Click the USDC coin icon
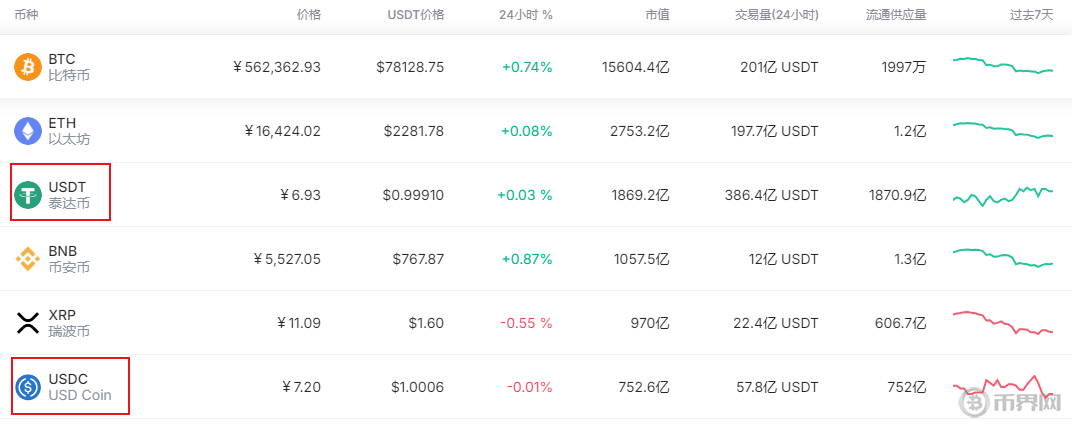1072x430 pixels. point(27,386)
